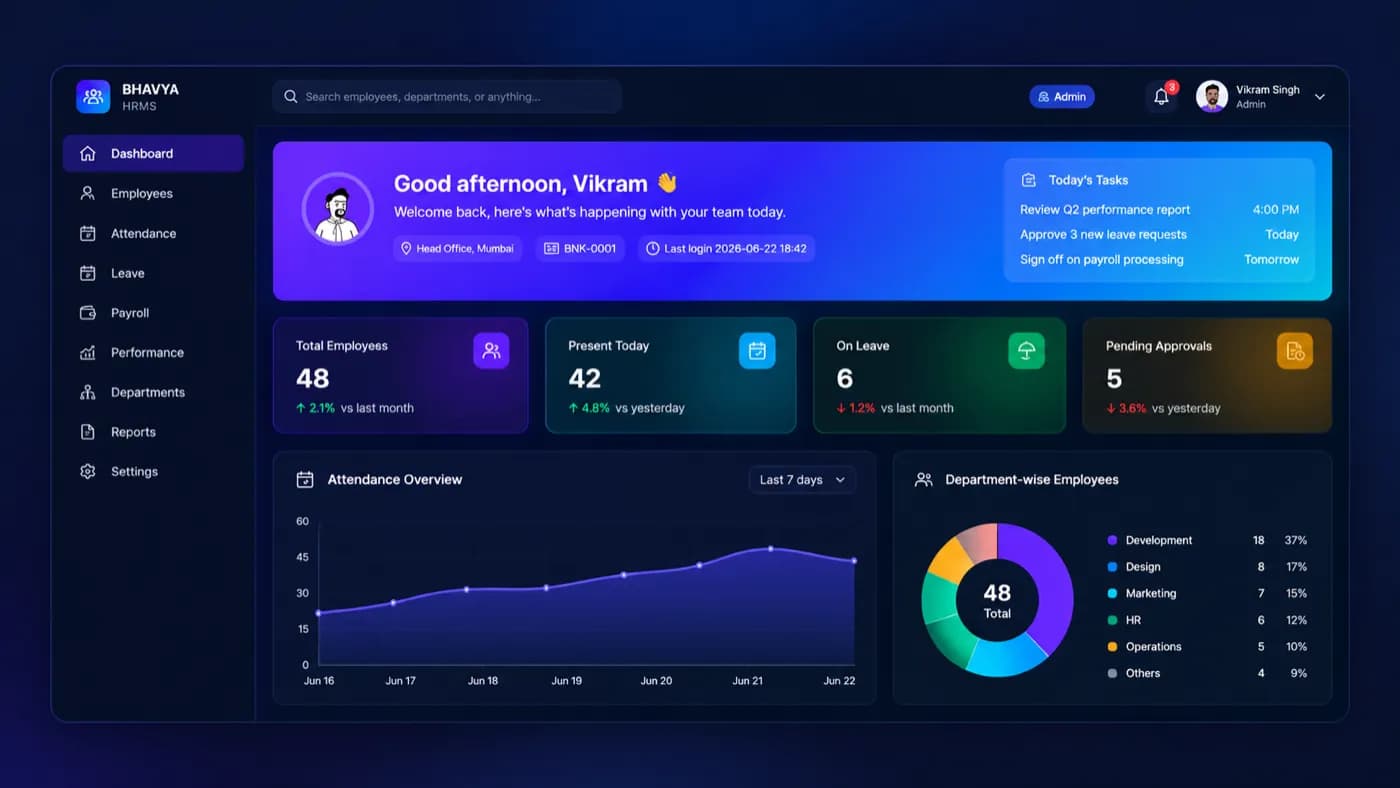Viewport: 1400px width, 788px height.
Task: Expand the user account menu chevron
Action: [x=1320, y=97]
